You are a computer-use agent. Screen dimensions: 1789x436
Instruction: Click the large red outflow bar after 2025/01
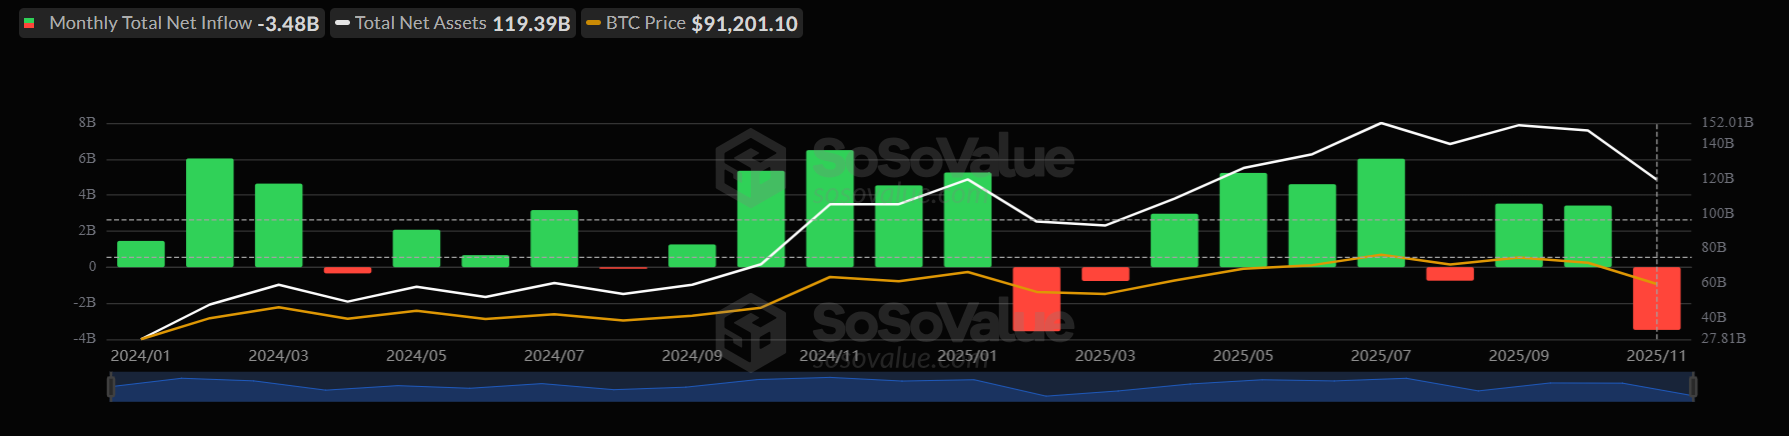point(1036,298)
